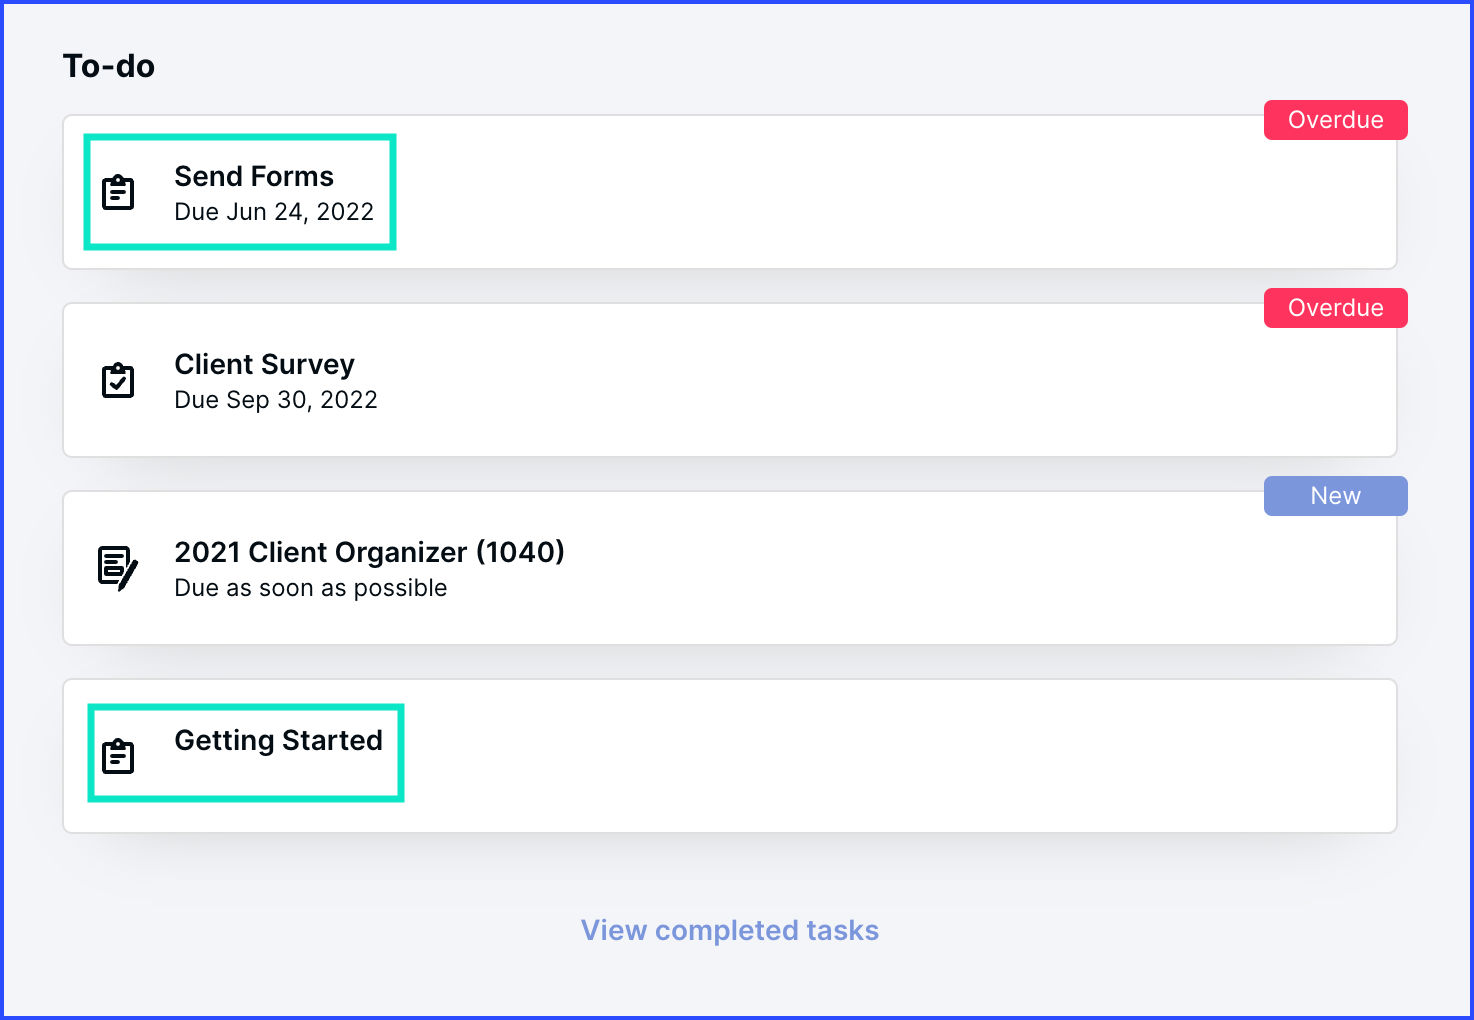
Task: Open the Send Forms task title
Action: (254, 176)
